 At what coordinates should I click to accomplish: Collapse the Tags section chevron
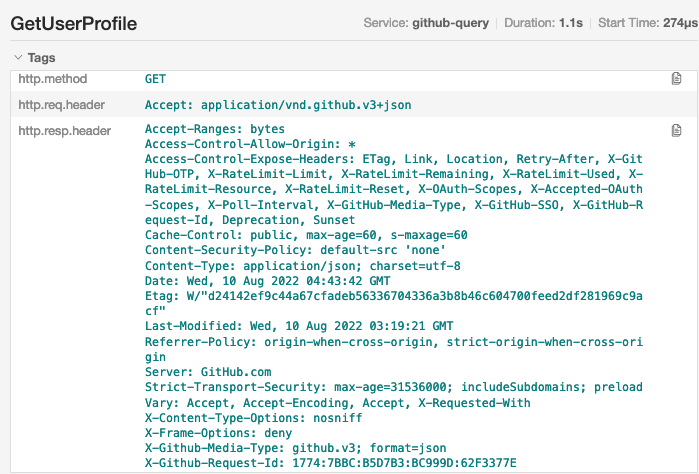click(17, 58)
